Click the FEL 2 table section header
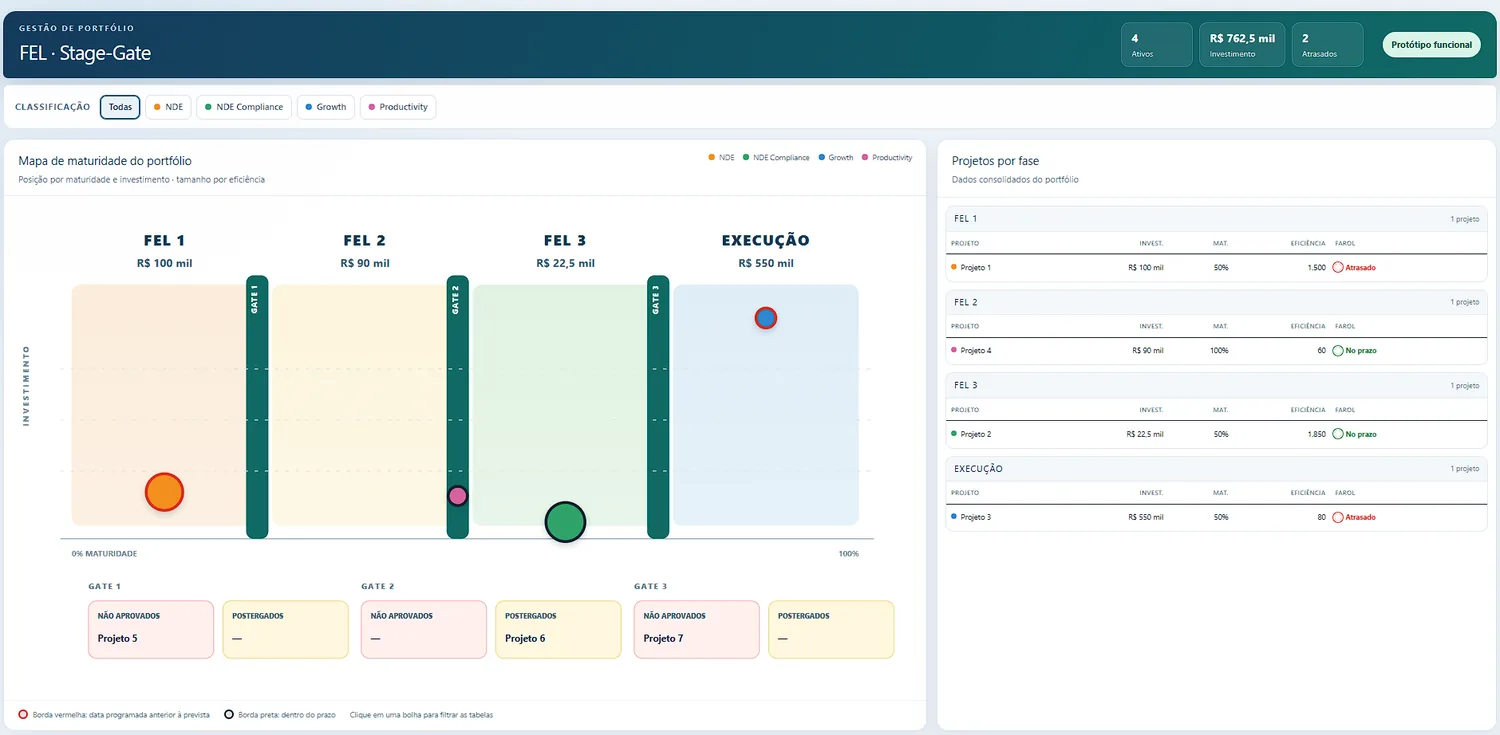The height and width of the screenshot is (735, 1500). coord(1216,302)
